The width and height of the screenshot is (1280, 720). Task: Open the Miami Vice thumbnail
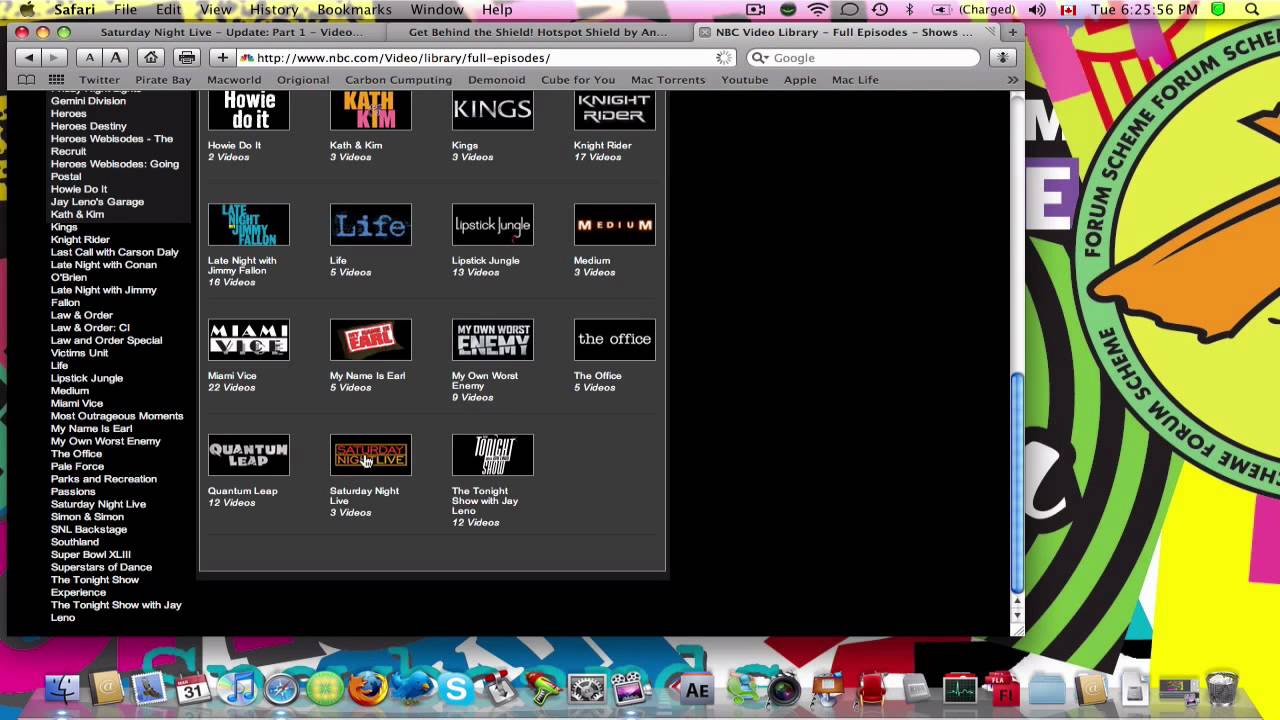[x=249, y=340]
